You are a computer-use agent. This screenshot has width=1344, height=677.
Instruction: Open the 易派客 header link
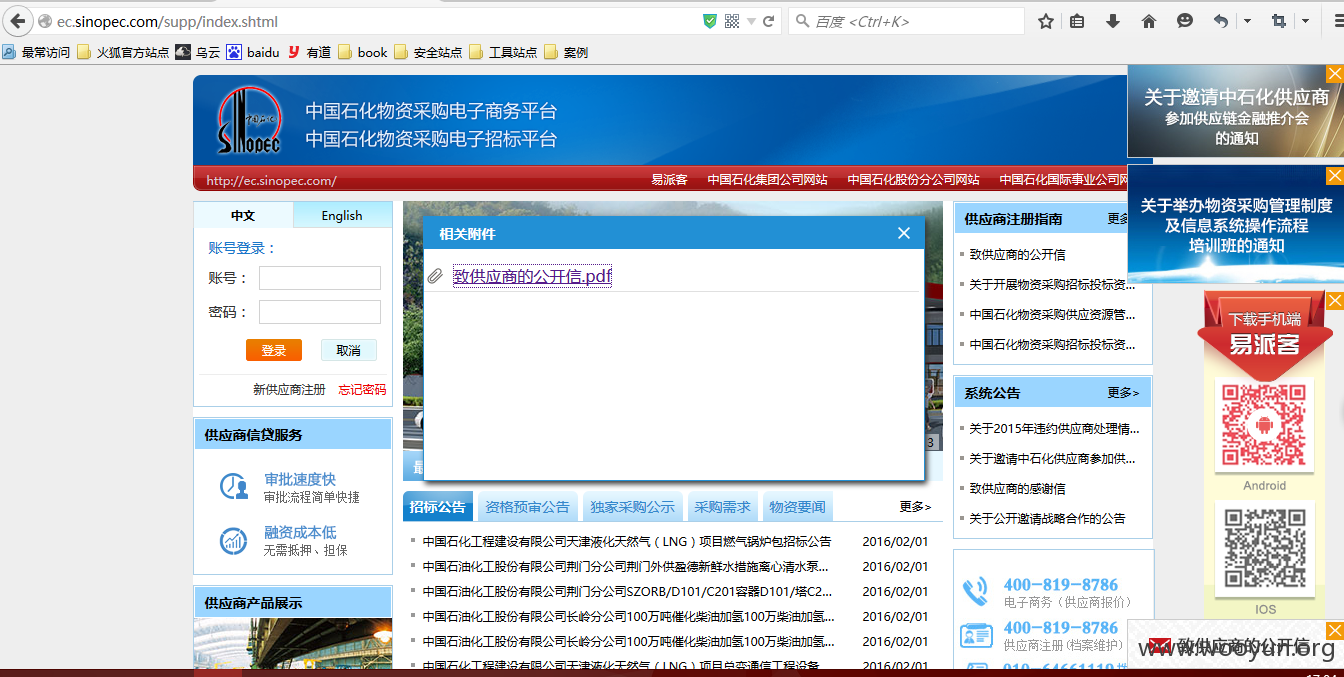[x=669, y=180]
